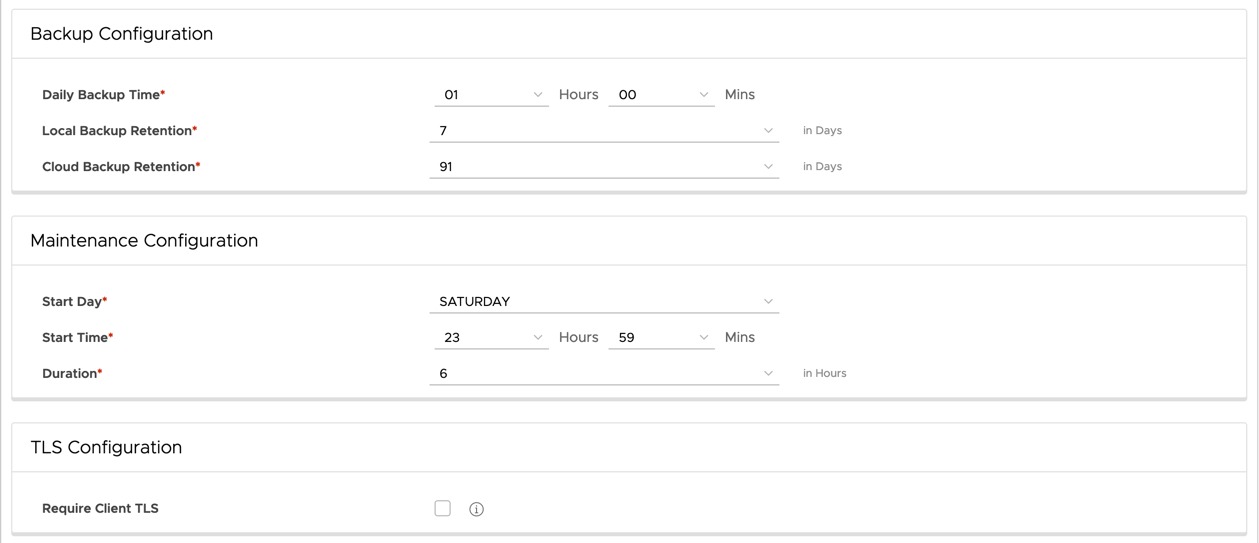Click the chevron arrow of Local Backup Retention
1259x543 pixels.
click(x=768, y=131)
